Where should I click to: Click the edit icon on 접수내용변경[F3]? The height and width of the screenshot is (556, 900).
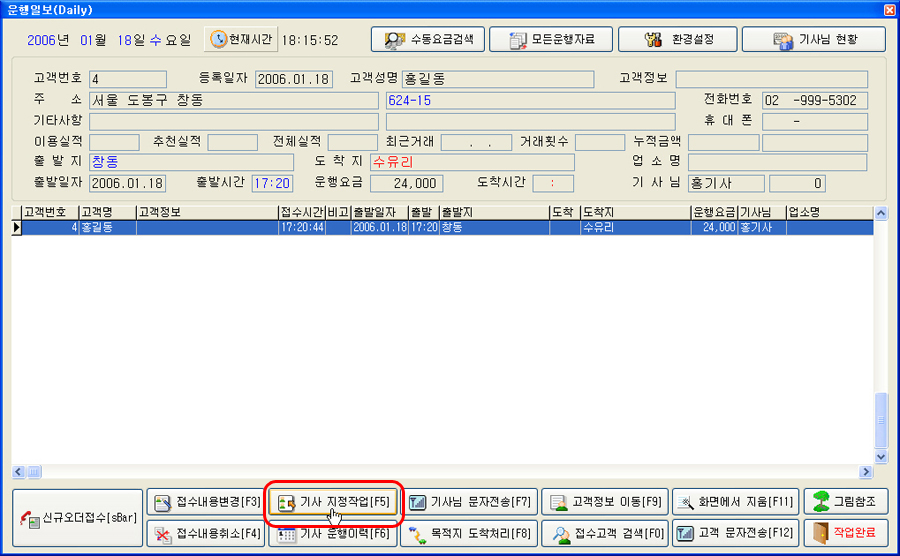pos(163,503)
